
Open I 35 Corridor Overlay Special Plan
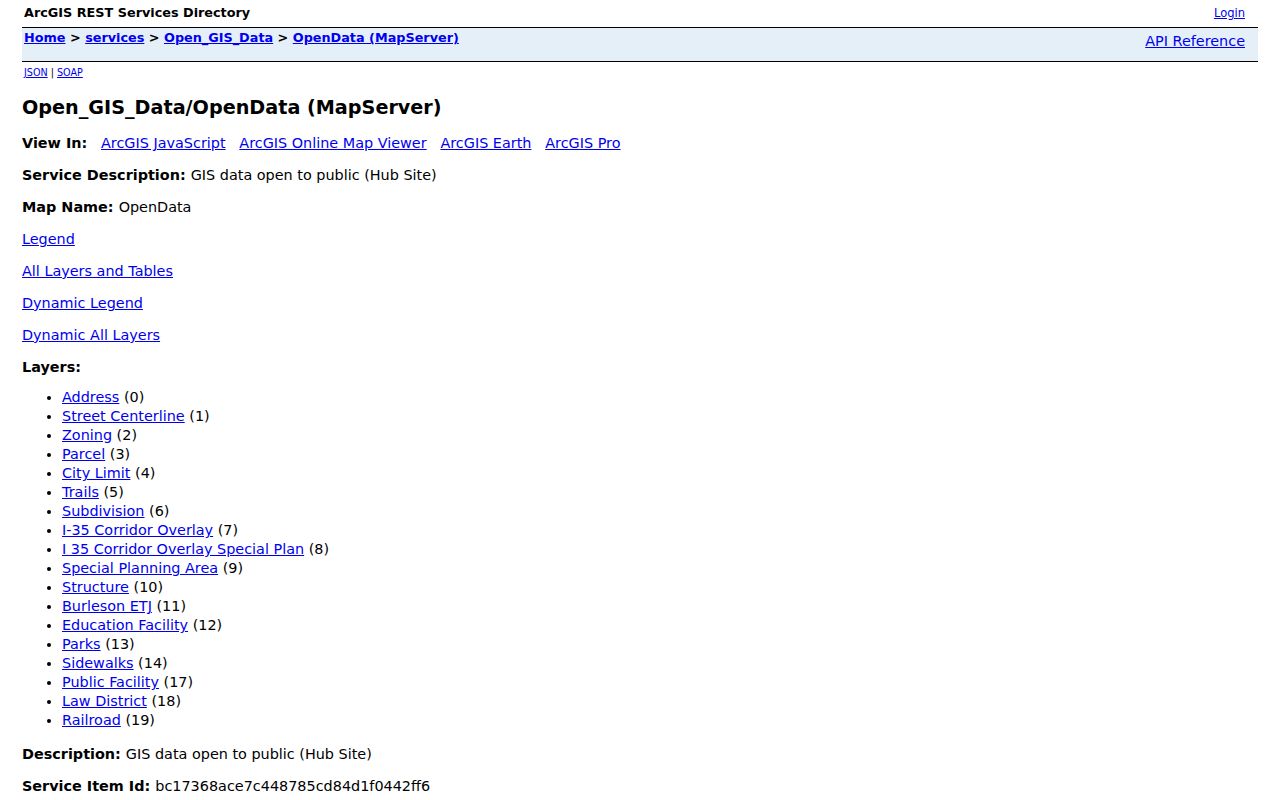183,549
